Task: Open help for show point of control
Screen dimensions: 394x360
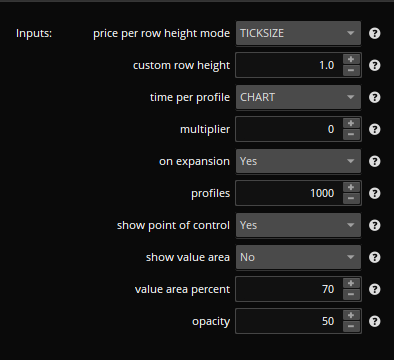Action: click(375, 225)
